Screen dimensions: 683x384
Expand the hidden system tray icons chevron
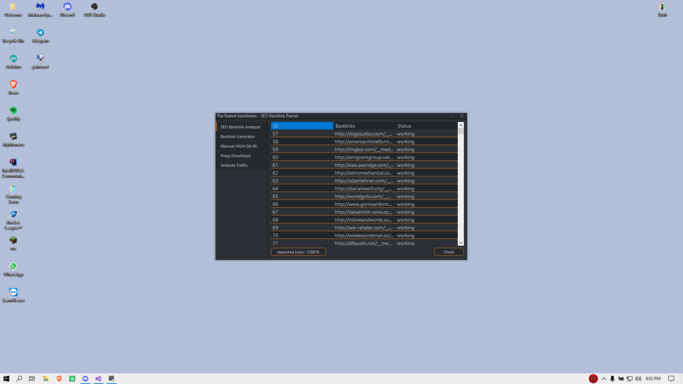tap(604, 379)
